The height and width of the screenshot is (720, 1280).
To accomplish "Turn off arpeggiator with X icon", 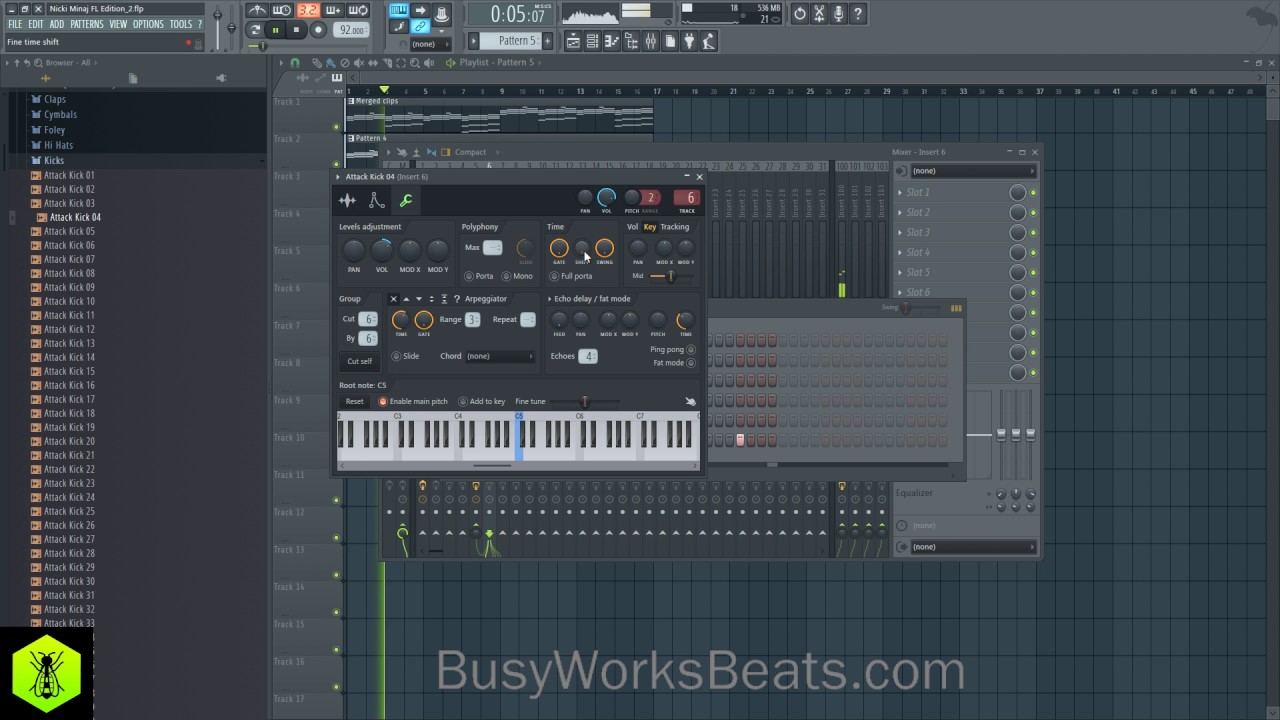I will point(393,299).
